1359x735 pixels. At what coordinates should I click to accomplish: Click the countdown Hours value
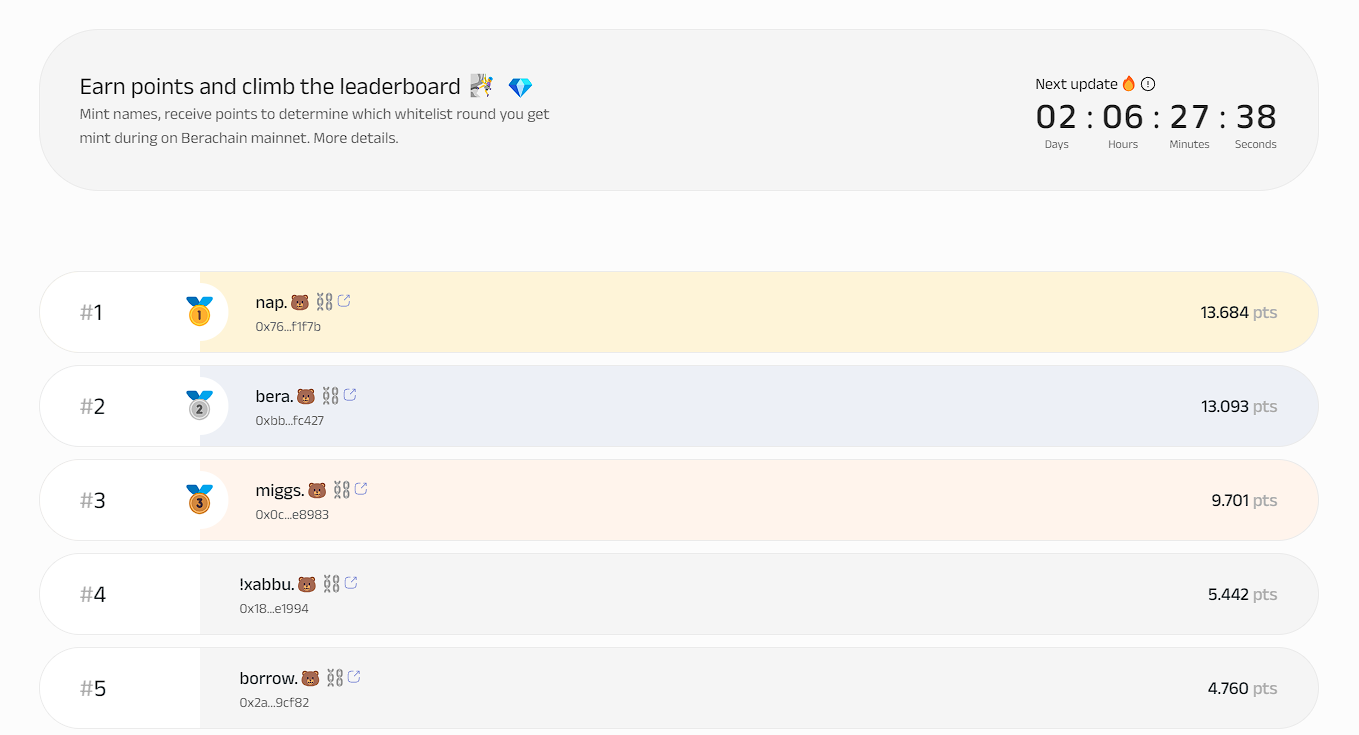click(1122, 117)
